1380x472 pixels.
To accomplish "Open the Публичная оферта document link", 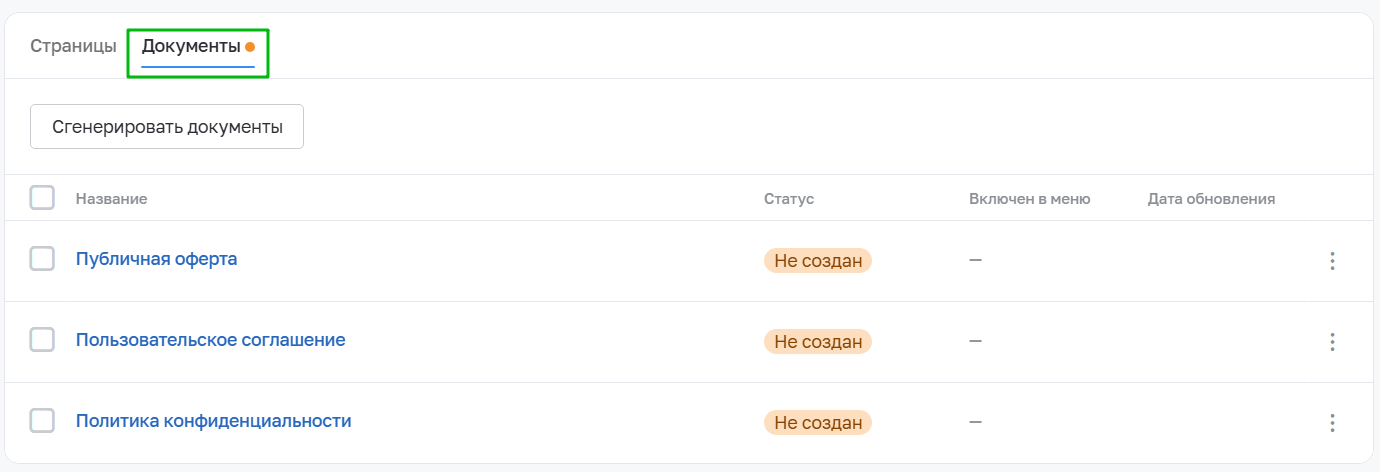I will (156, 259).
